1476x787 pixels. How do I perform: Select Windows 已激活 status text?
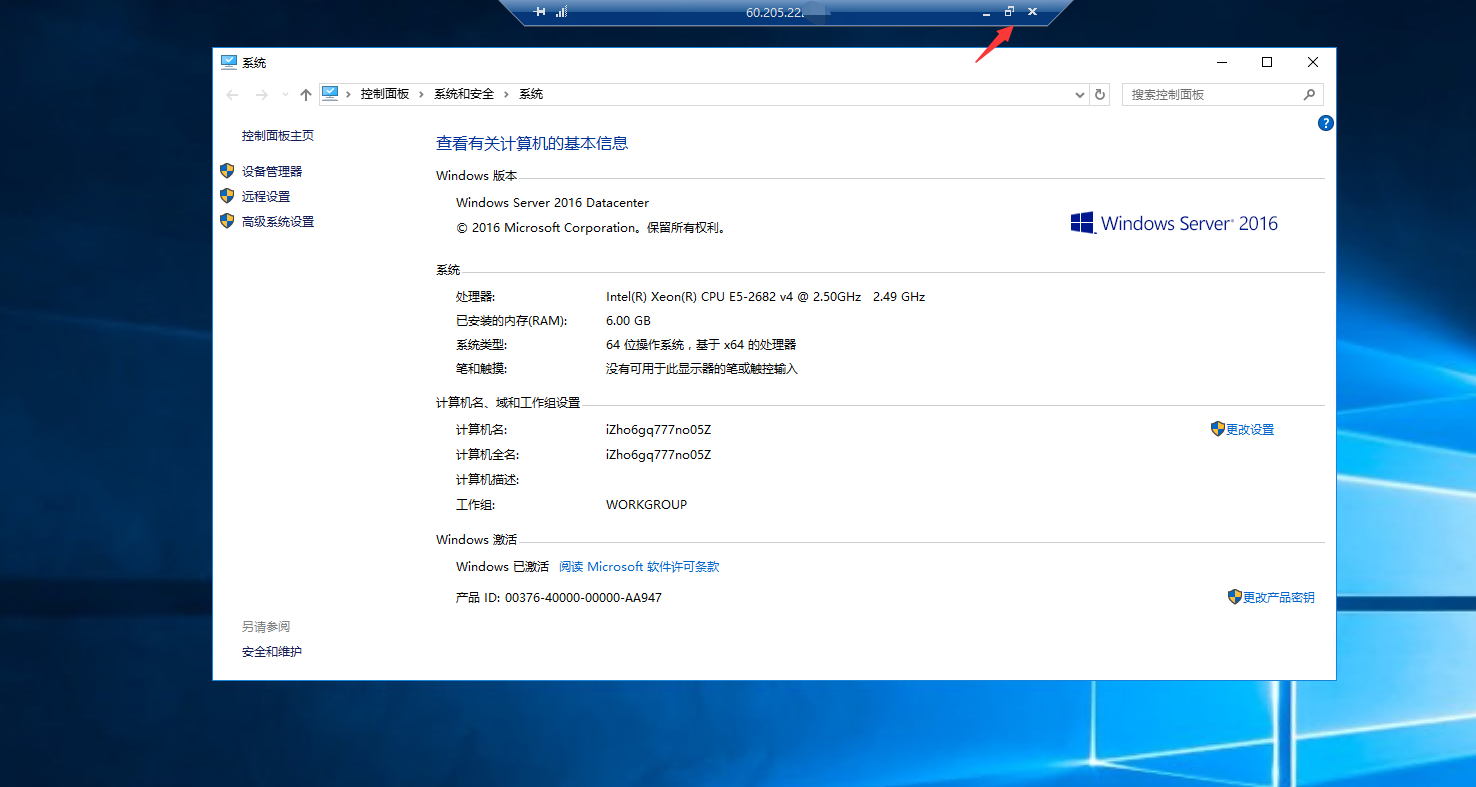[502, 567]
